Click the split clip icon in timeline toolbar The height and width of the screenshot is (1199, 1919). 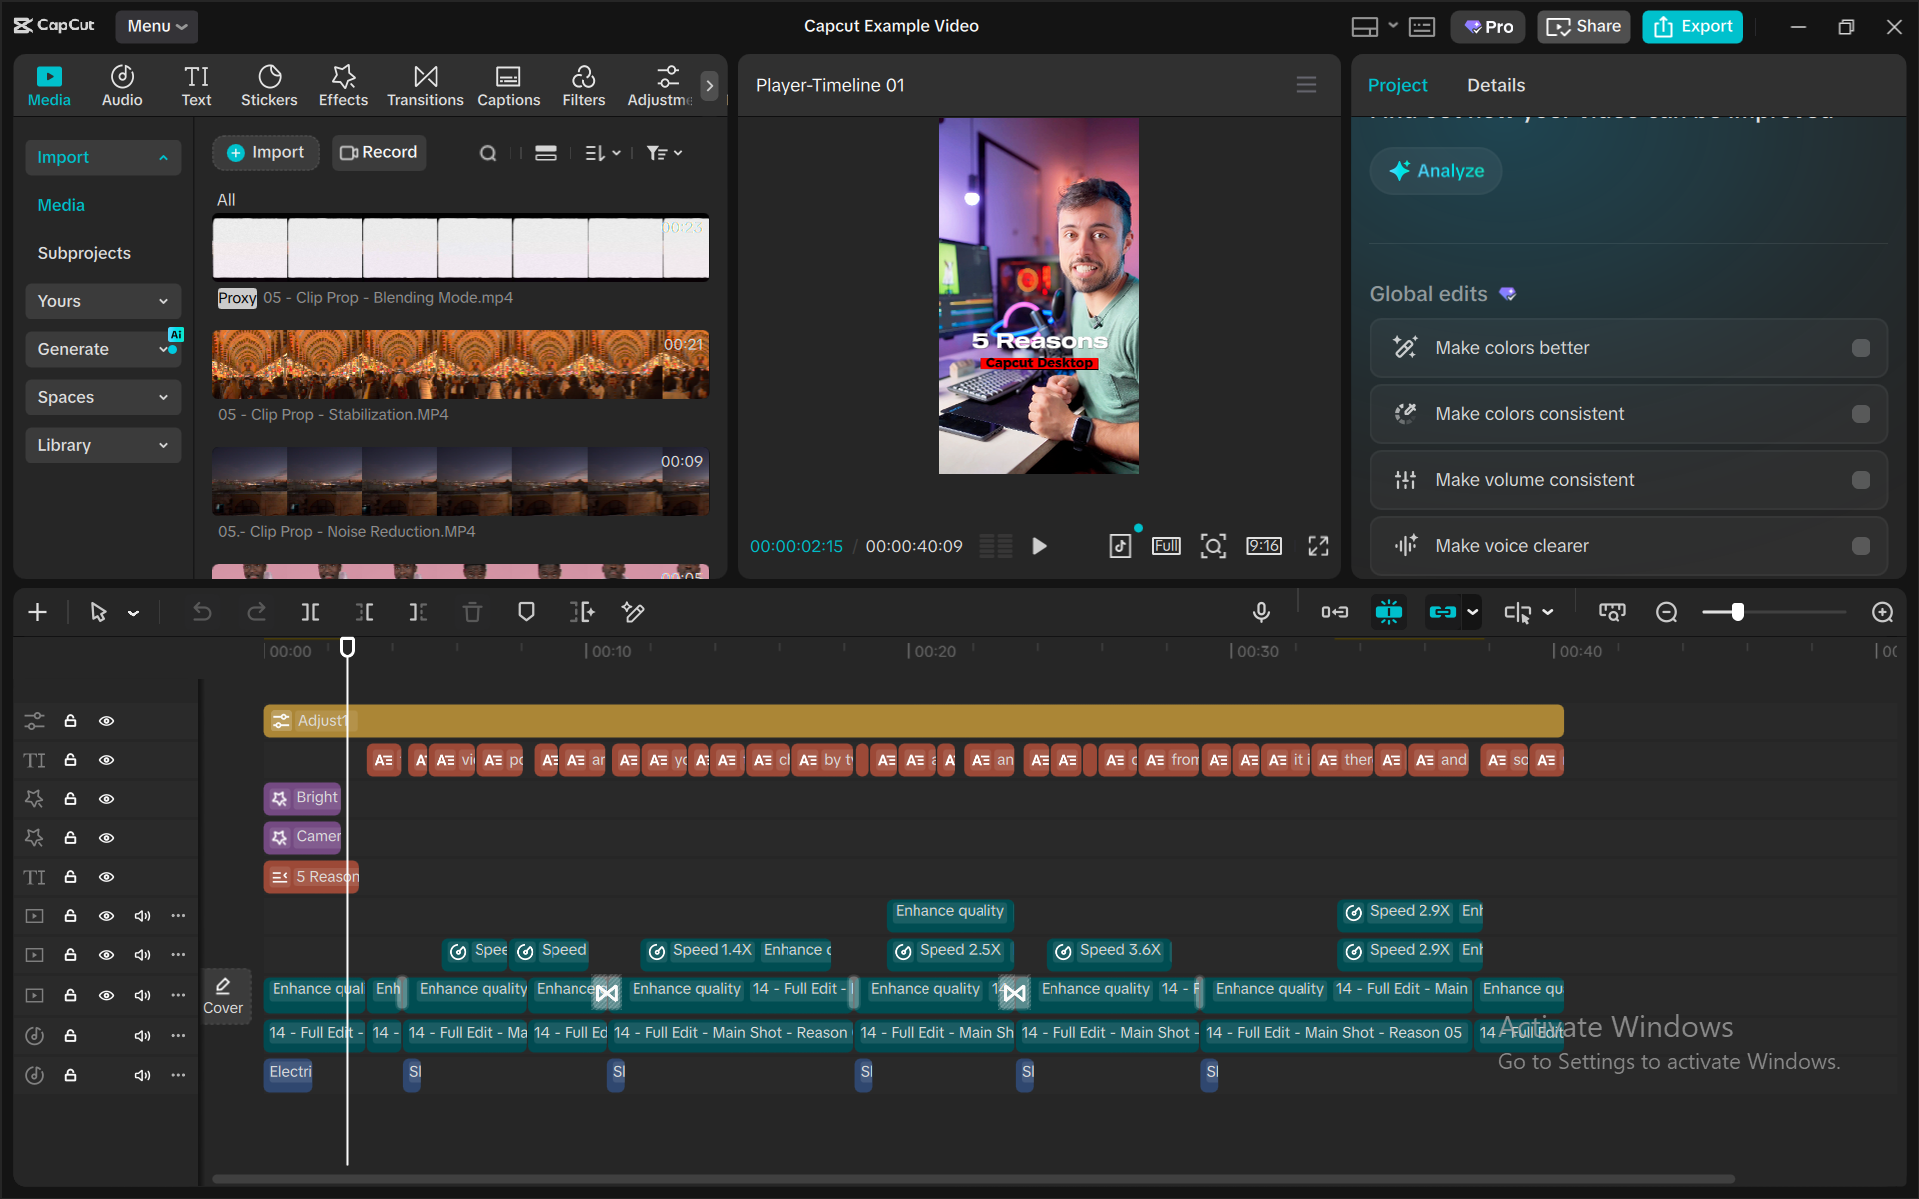(x=311, y=612)
